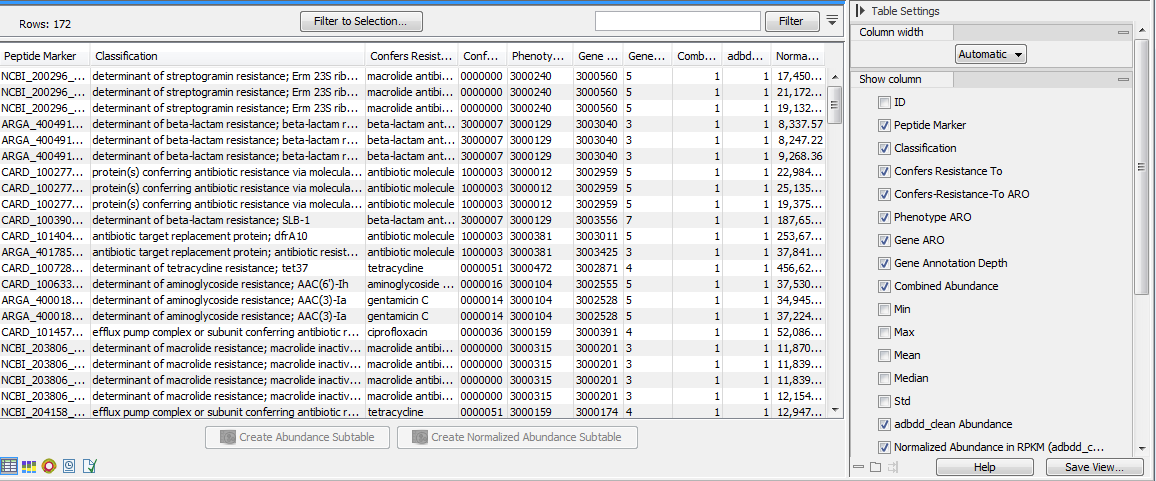Open the Automatic column width dropdown
This screenshot has height=481, width=1156.
(990, 55)
